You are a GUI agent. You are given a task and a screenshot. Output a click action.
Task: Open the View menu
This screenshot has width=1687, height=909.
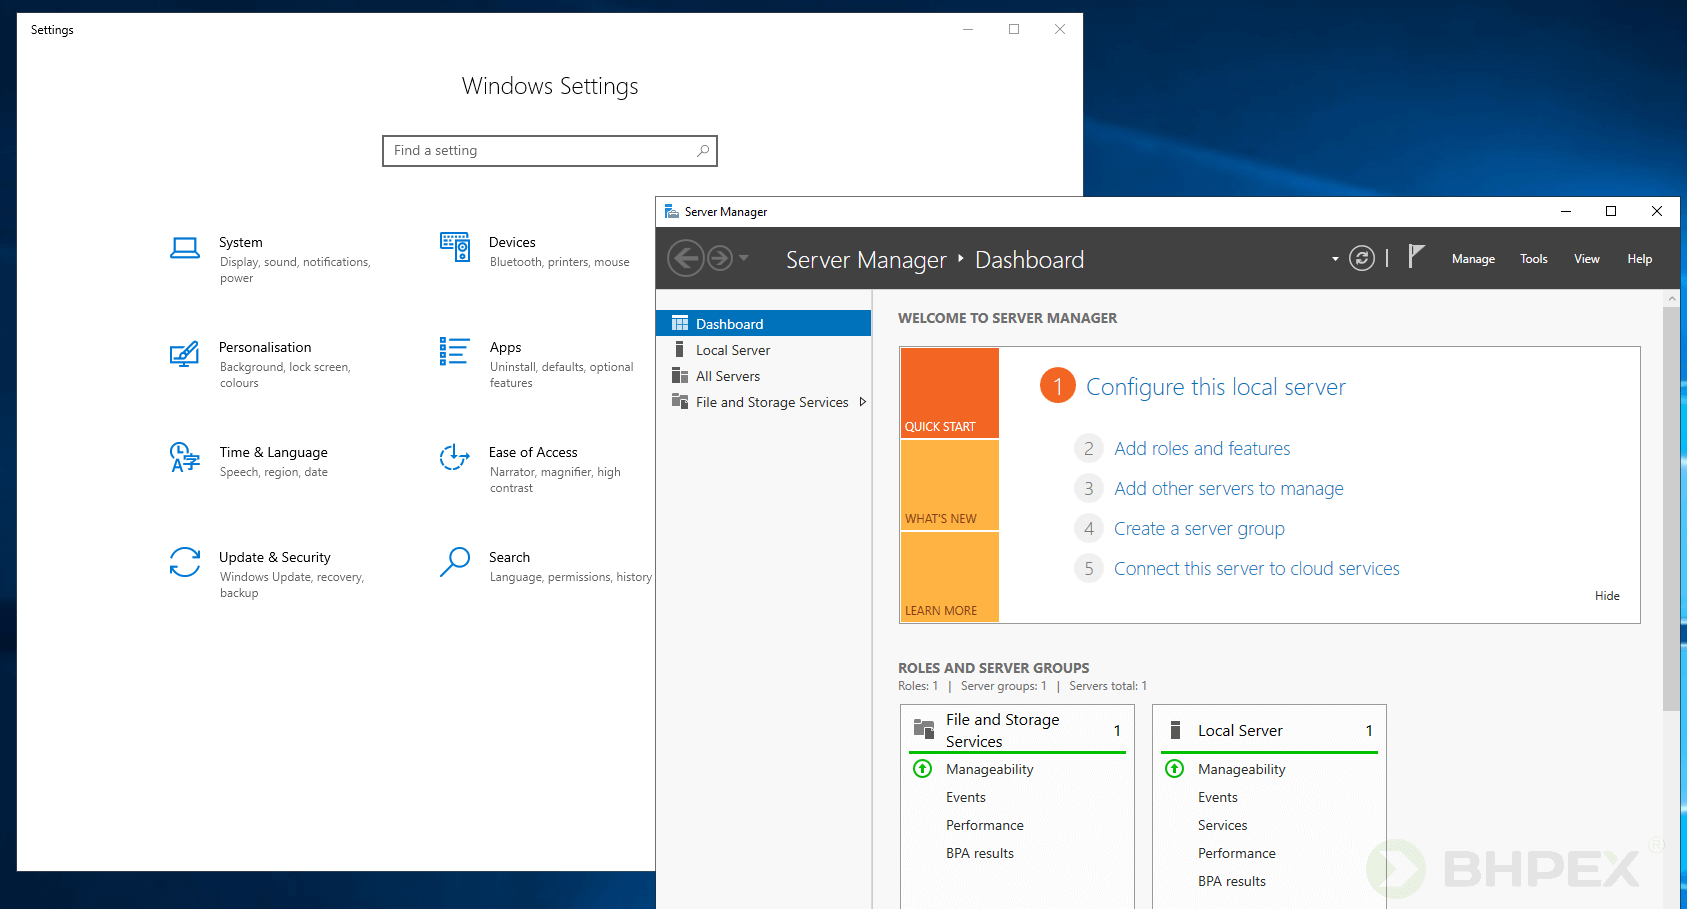click(x=1586, y=259)
